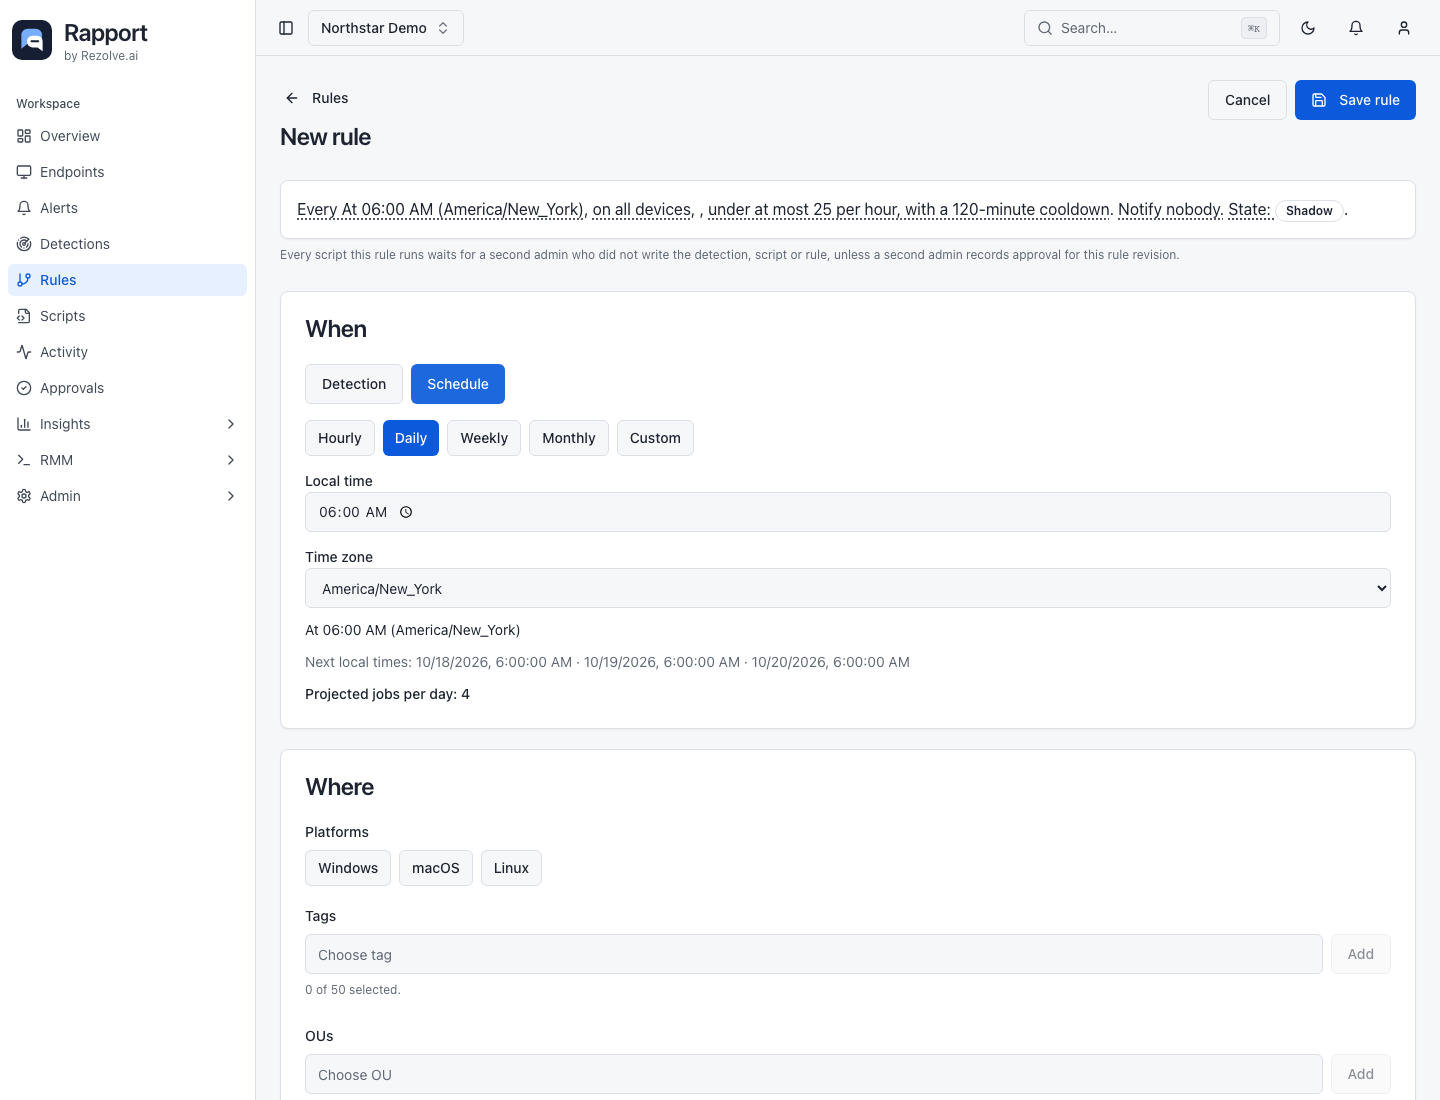Toggle the sidebar panel icon
The height and width of the screenshot is (1100, 1440).
(x=286, y=28)
